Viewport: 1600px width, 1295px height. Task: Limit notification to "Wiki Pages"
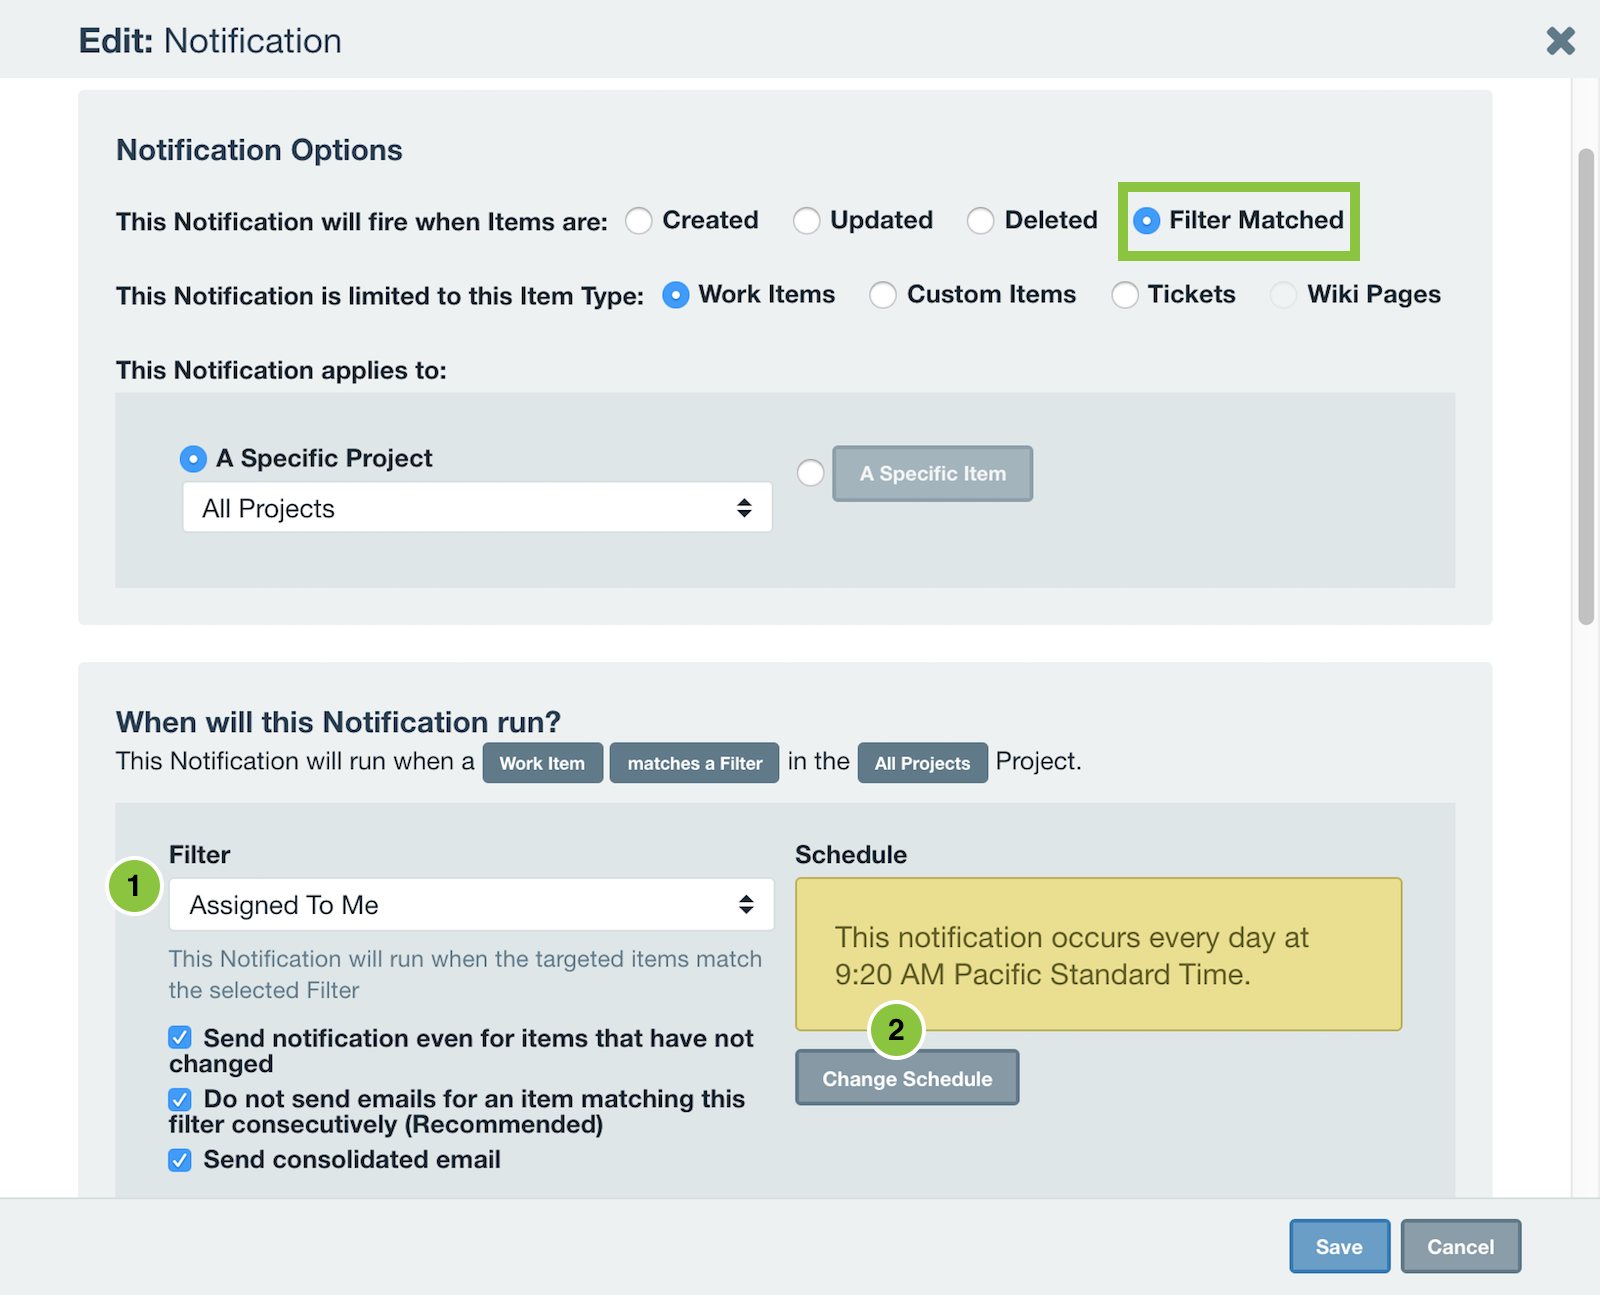(1283, 295)
